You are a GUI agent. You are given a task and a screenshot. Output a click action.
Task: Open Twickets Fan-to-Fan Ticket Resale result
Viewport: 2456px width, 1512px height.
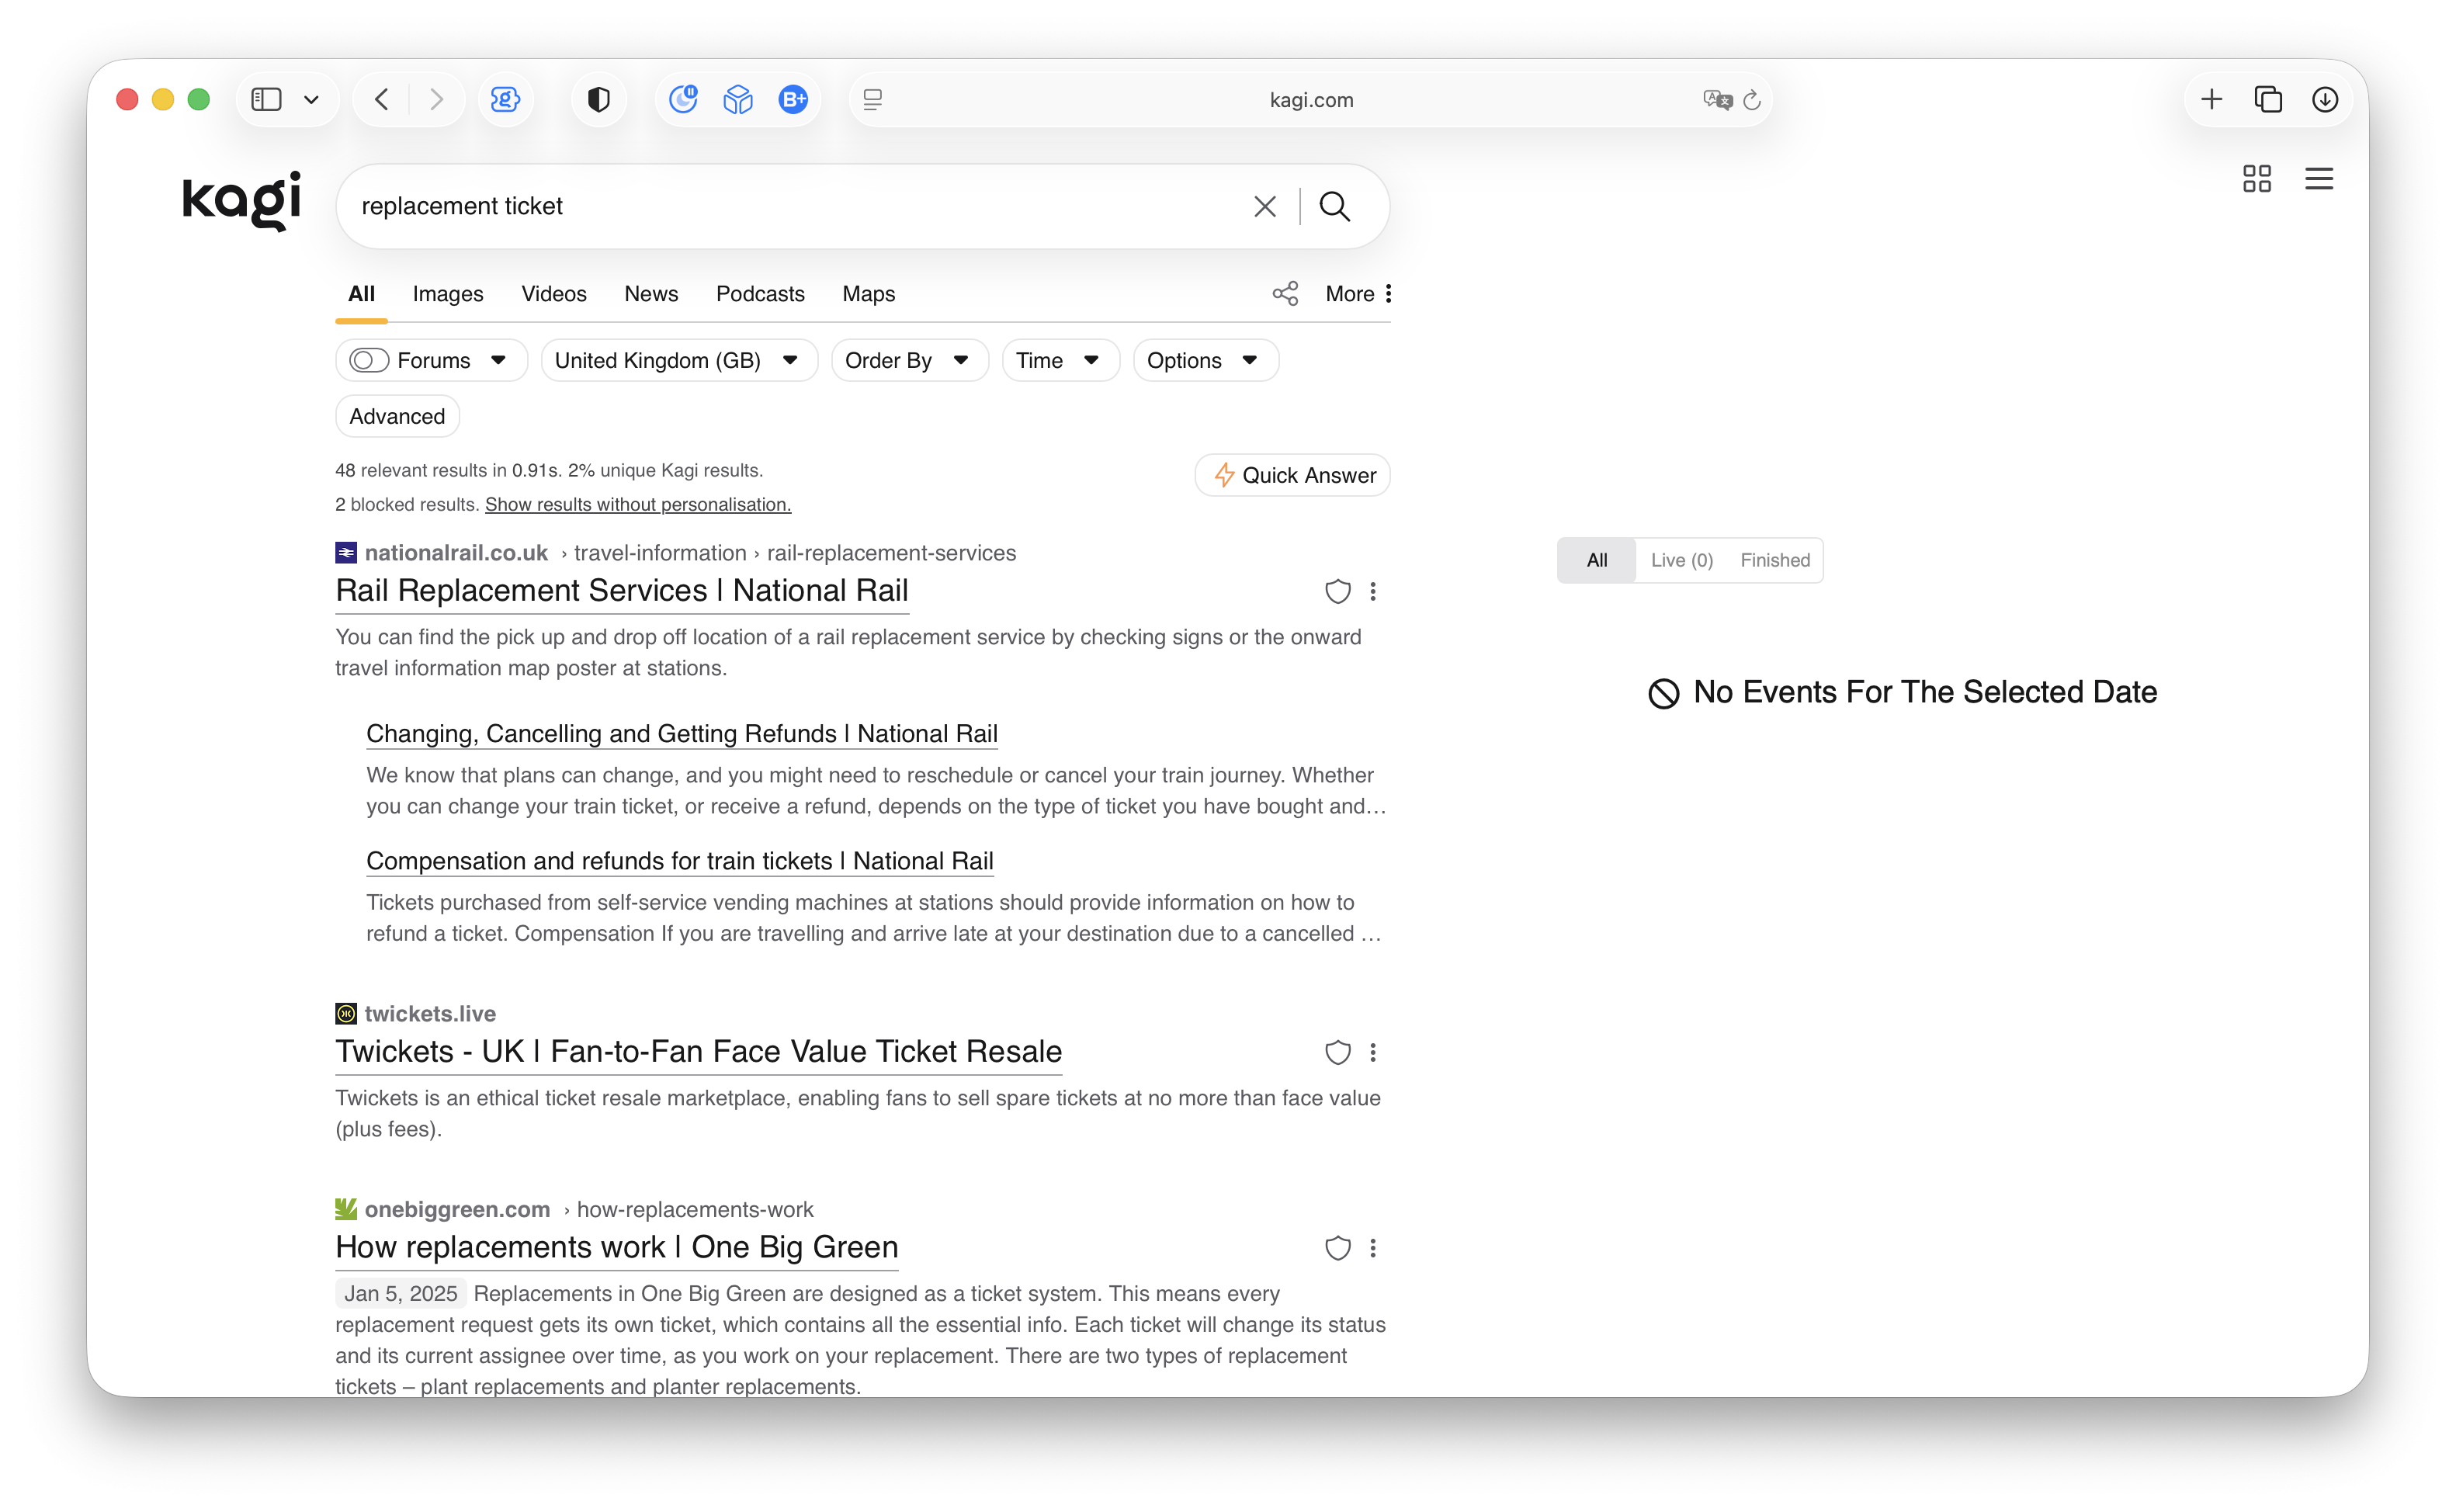pyautogui.click(x=698, y=1052)
